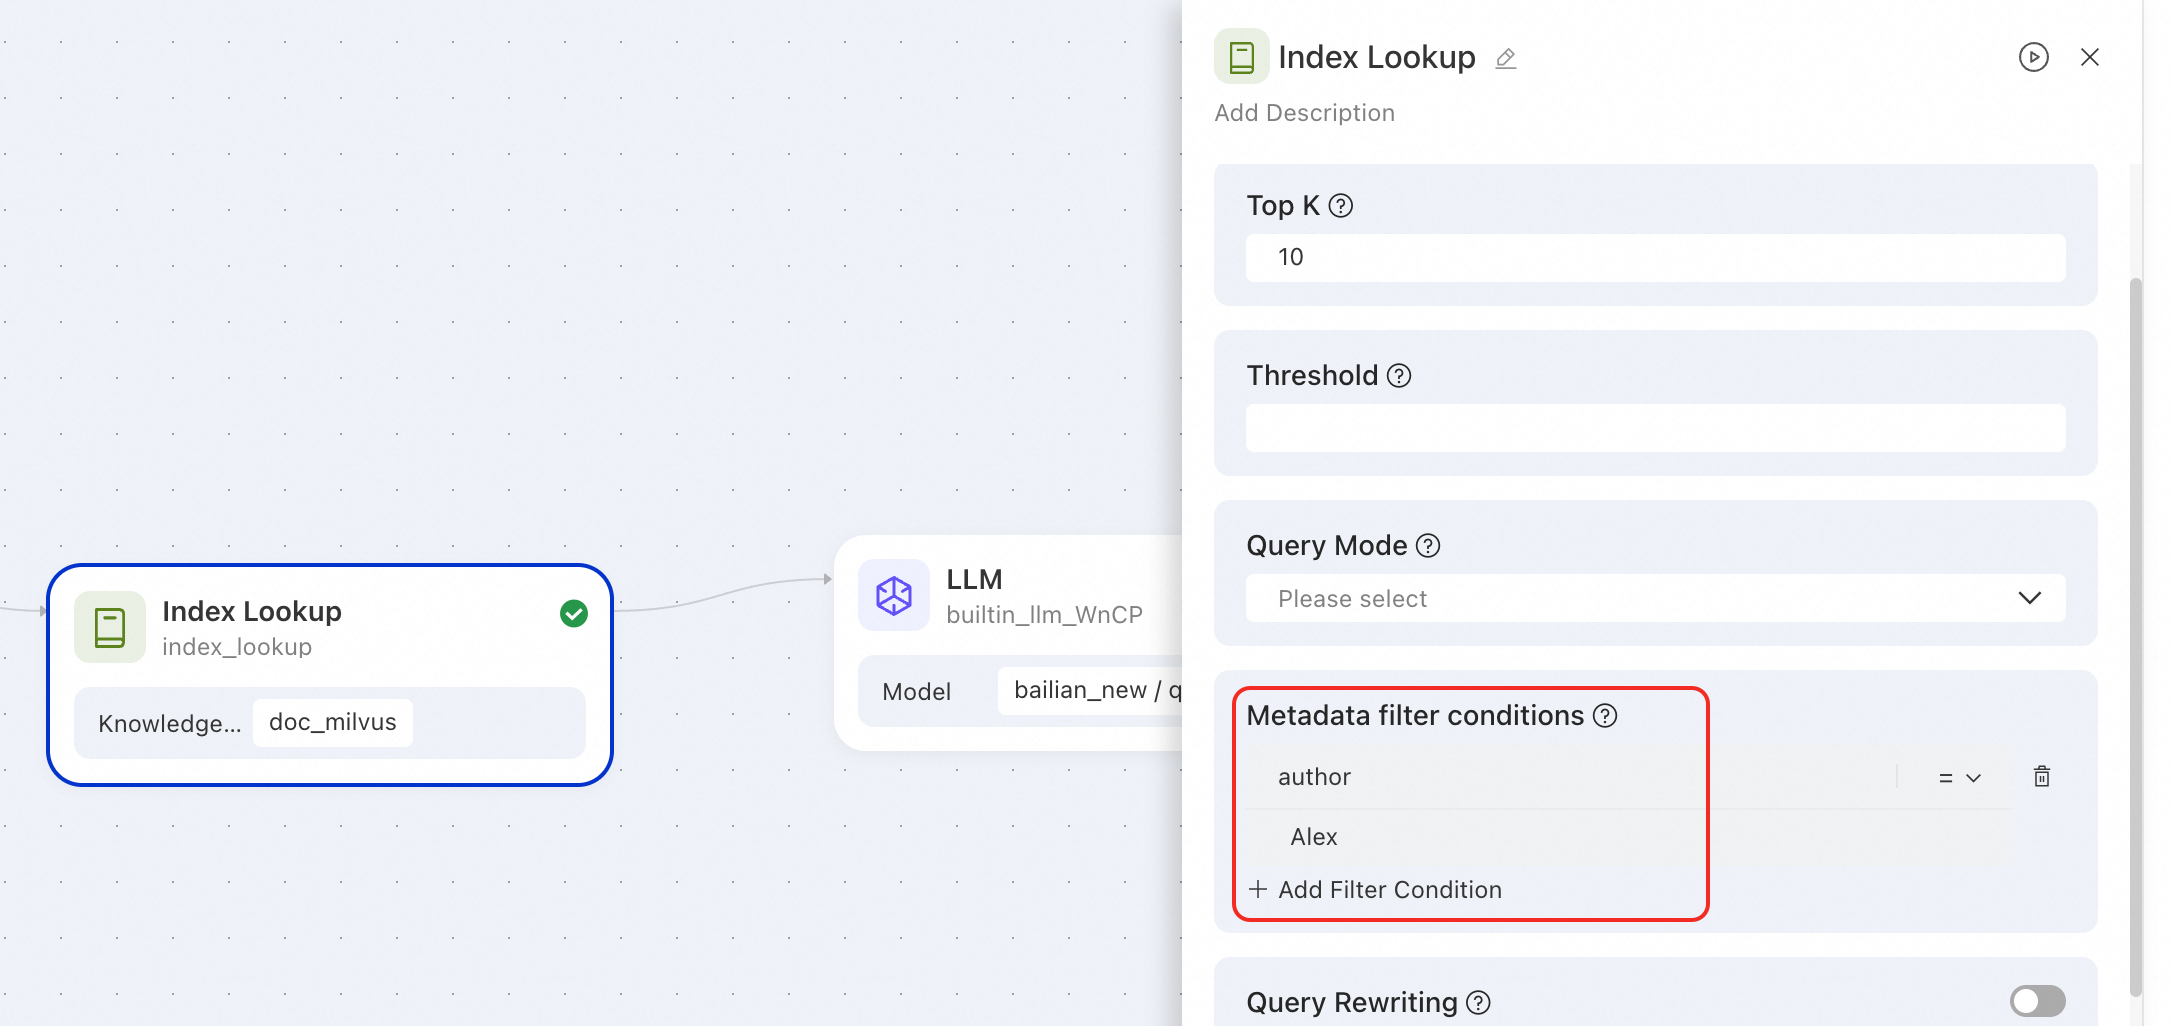Show help for Metadata filter conditions
Screen dimensions: 2172x1026
tap(1605, 716)
